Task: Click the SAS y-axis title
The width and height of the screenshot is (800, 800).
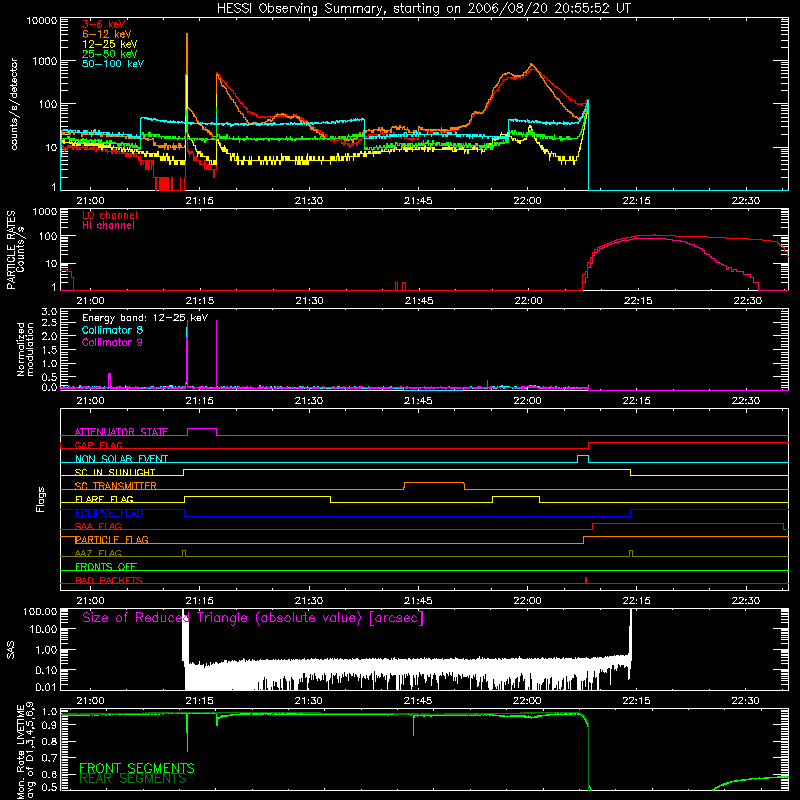Action: click(x=11, y=650)
